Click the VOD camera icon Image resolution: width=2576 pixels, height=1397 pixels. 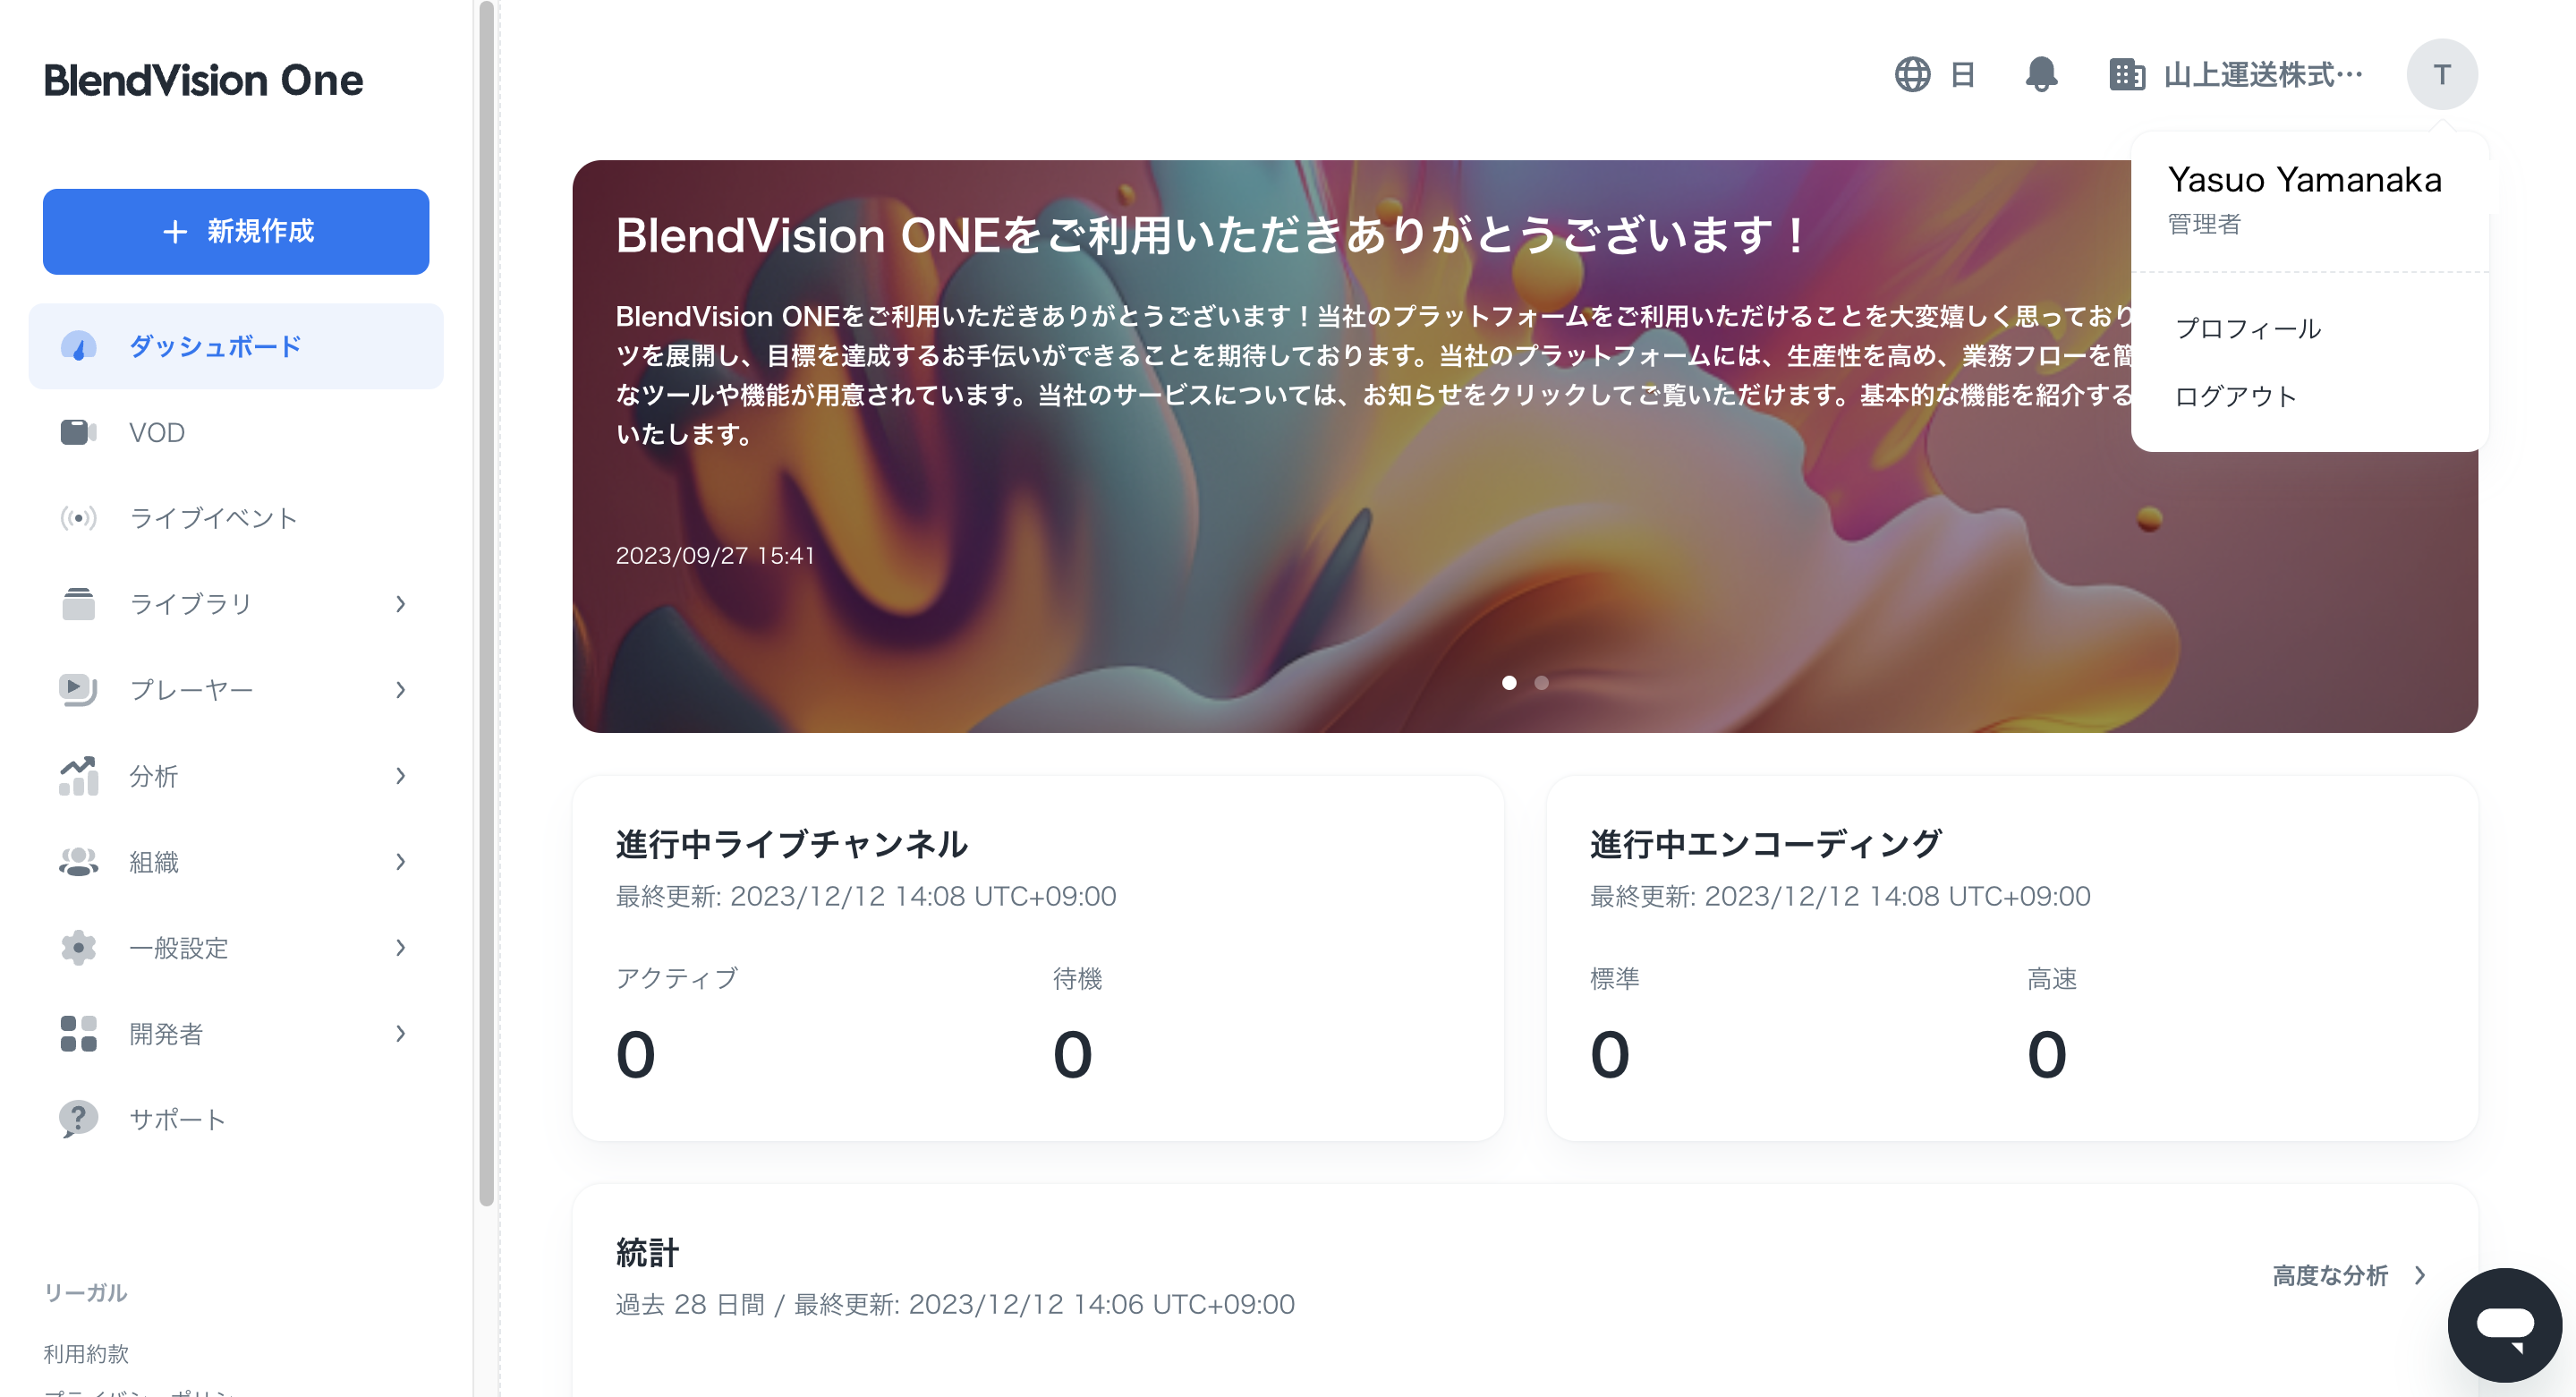78,432
